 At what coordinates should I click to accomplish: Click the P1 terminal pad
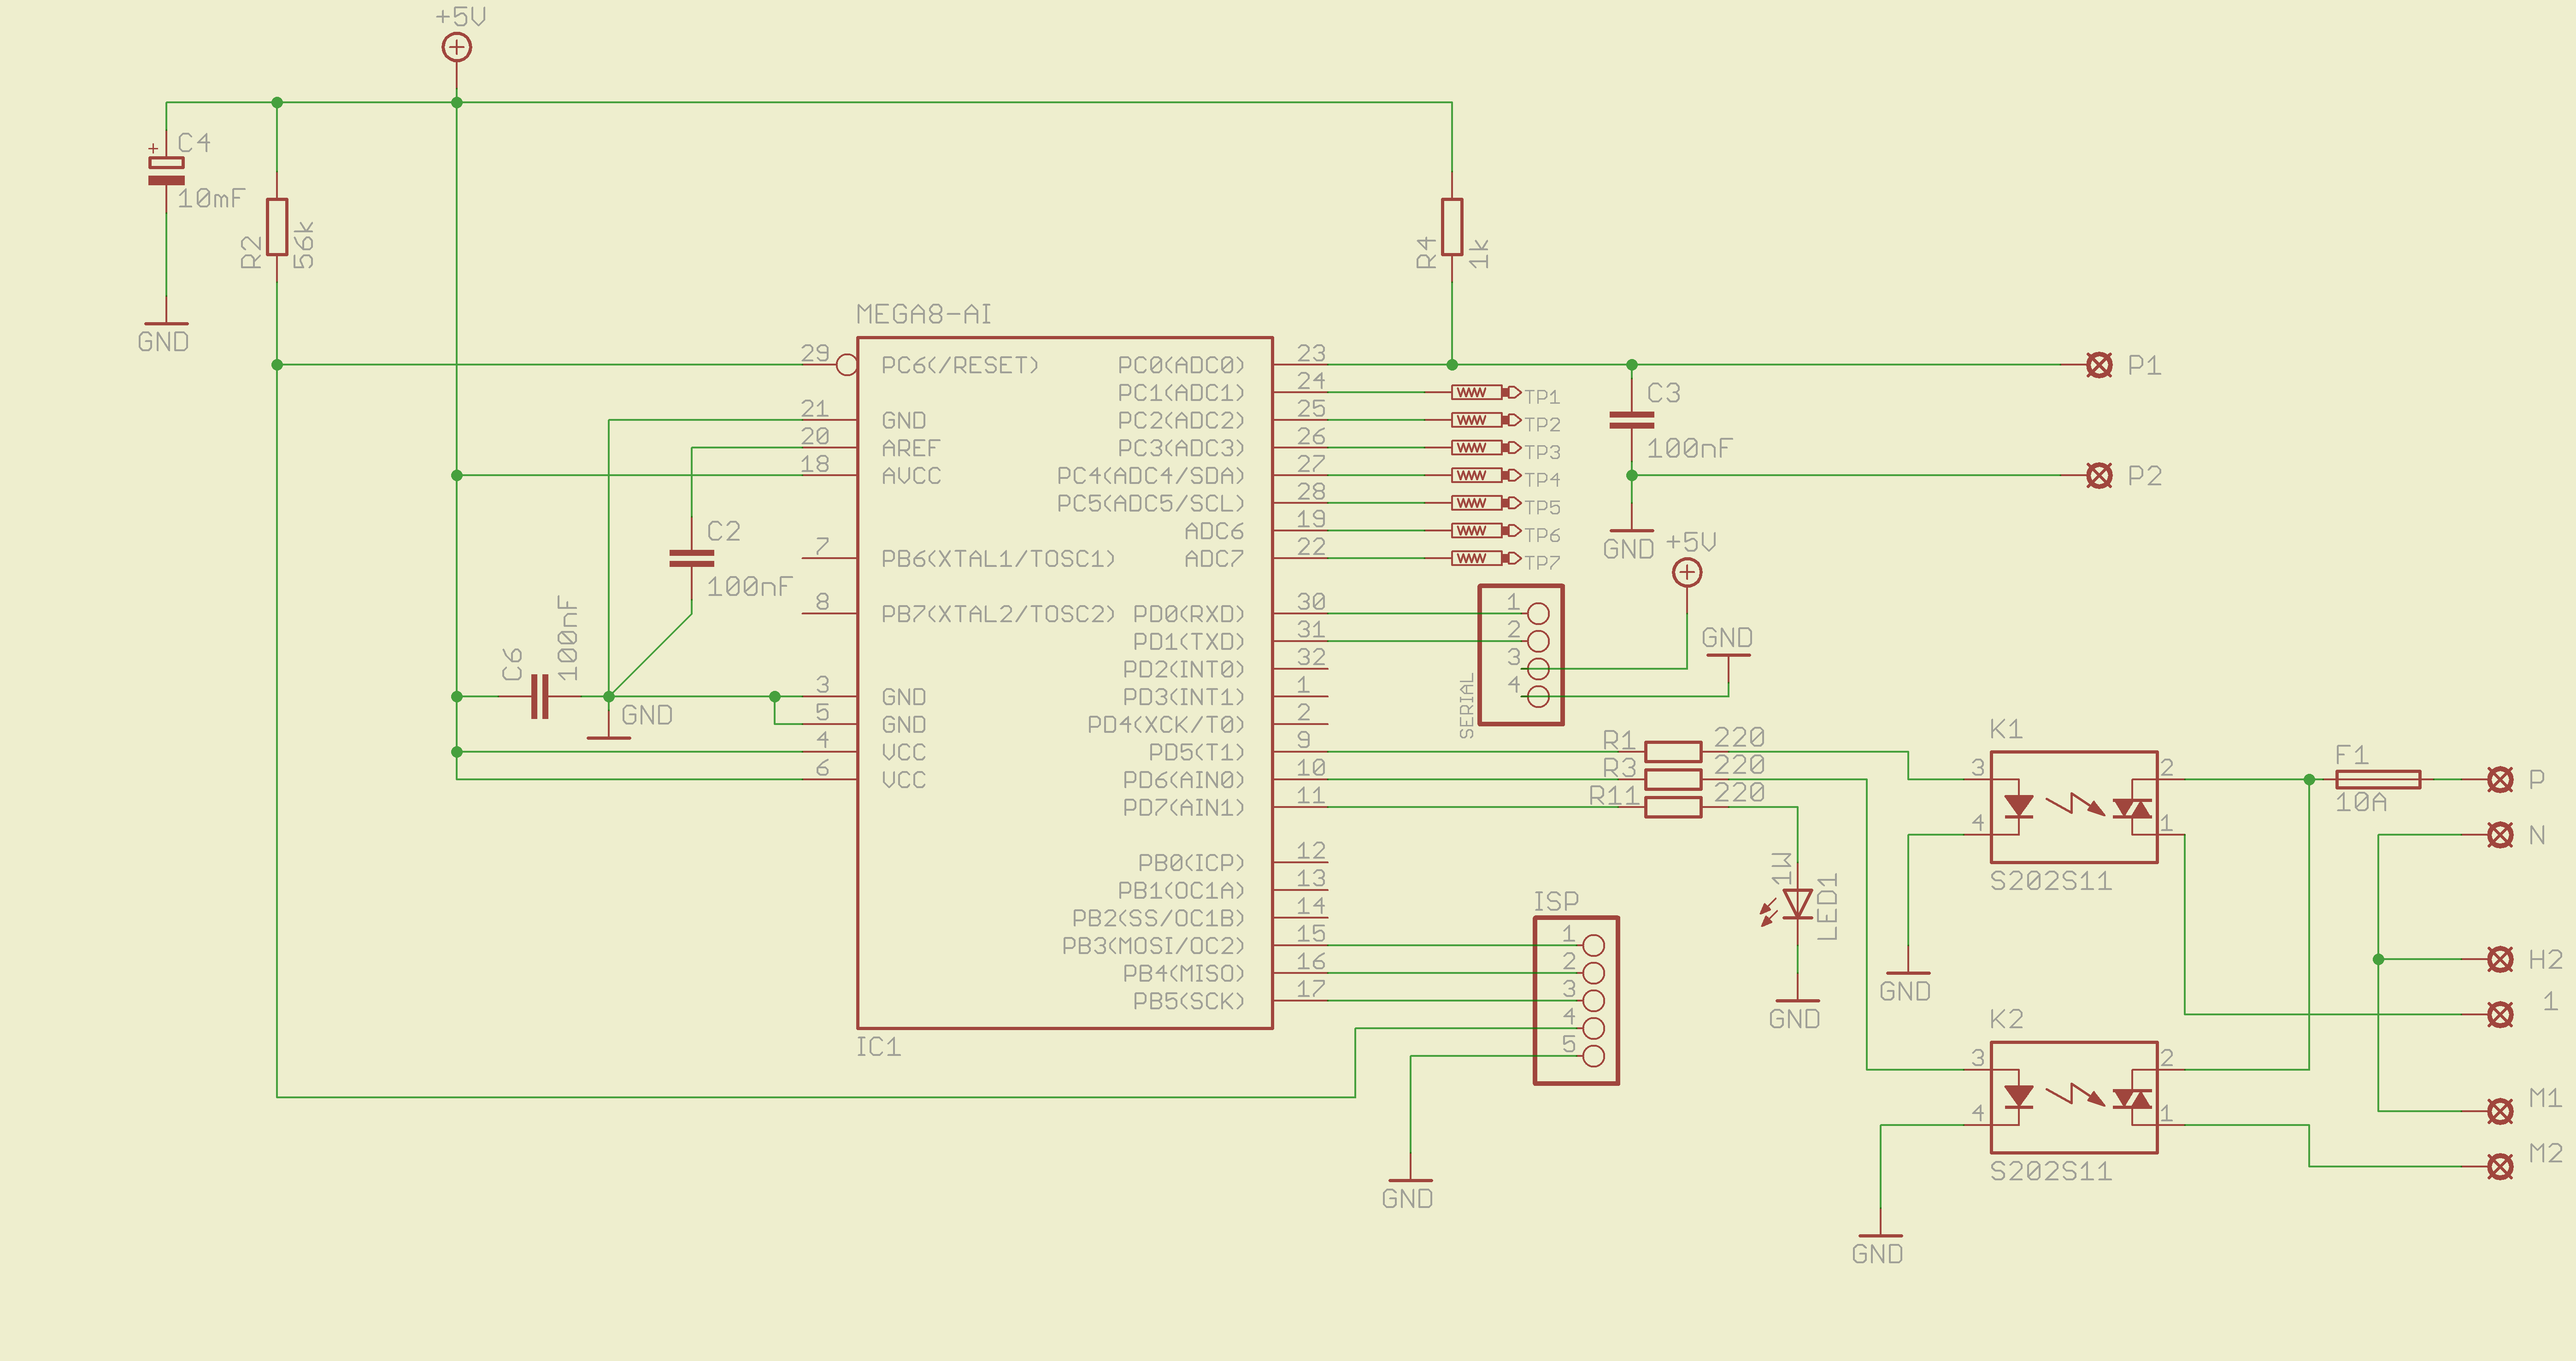[x=2100, y=365]
